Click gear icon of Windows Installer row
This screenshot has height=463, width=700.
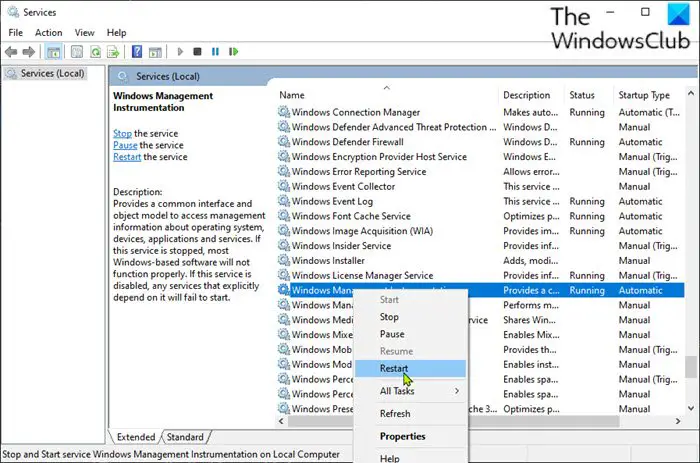tap(283, 260)
